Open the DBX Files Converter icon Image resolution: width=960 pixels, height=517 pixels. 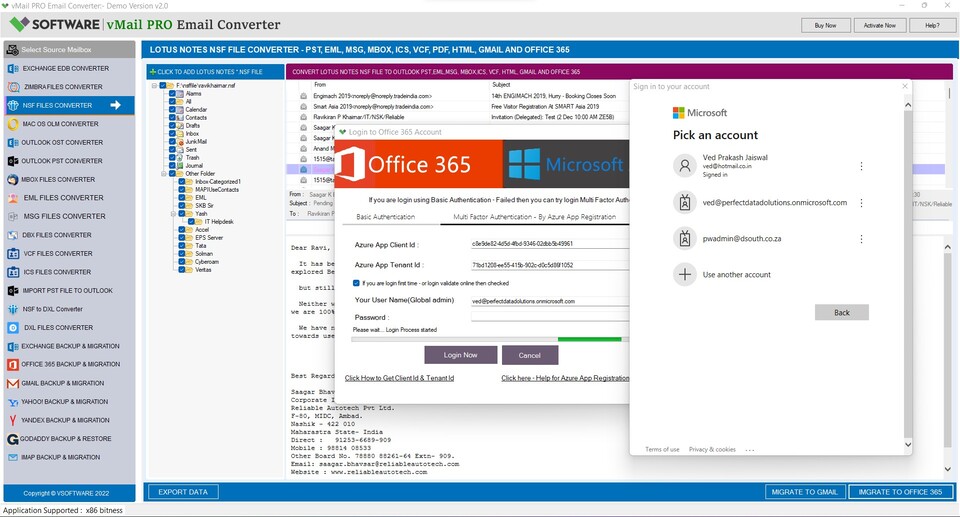[x=13, y=235]
